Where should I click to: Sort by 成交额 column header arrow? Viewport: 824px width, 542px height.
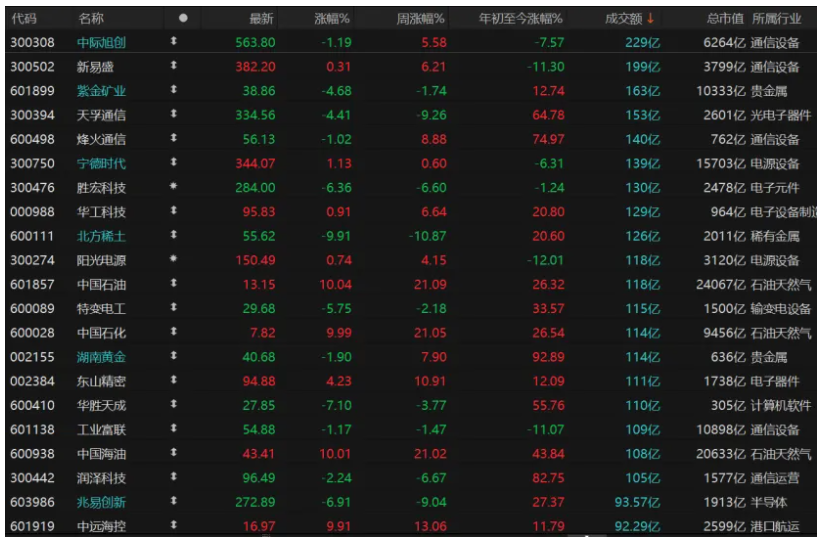pyautogui.click(x=651, y=18)
